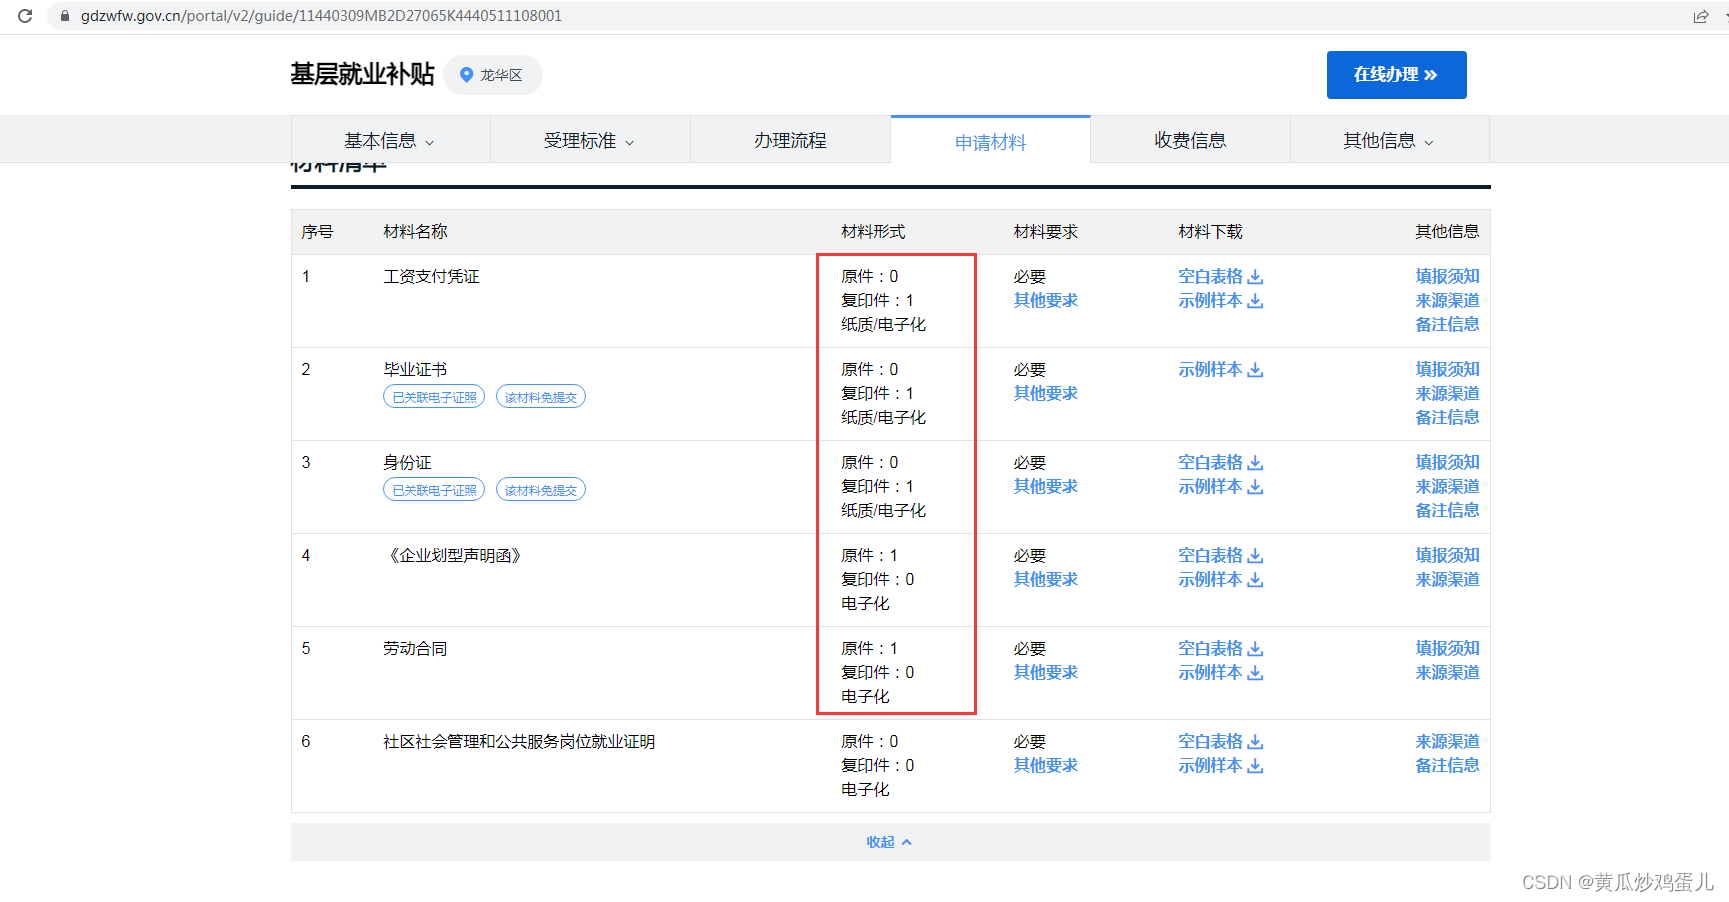Download 示例样本 for 劳动合同
Screen dimensions: 1729x902
1220,672
